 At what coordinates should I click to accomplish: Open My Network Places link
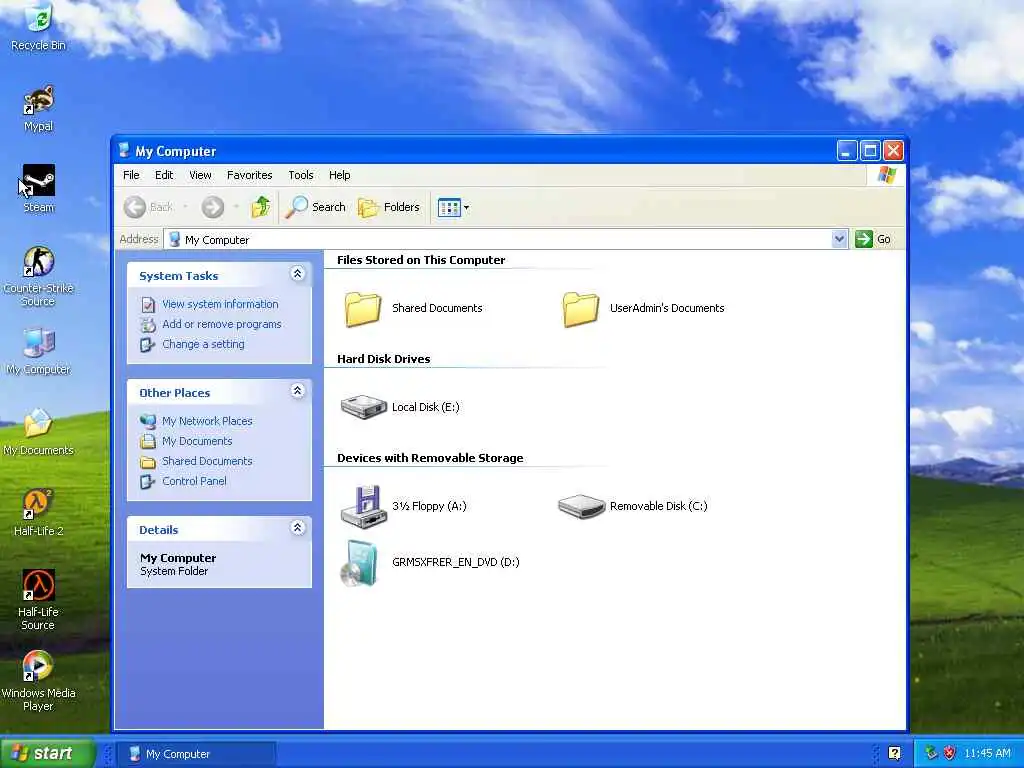click(207, 421)
